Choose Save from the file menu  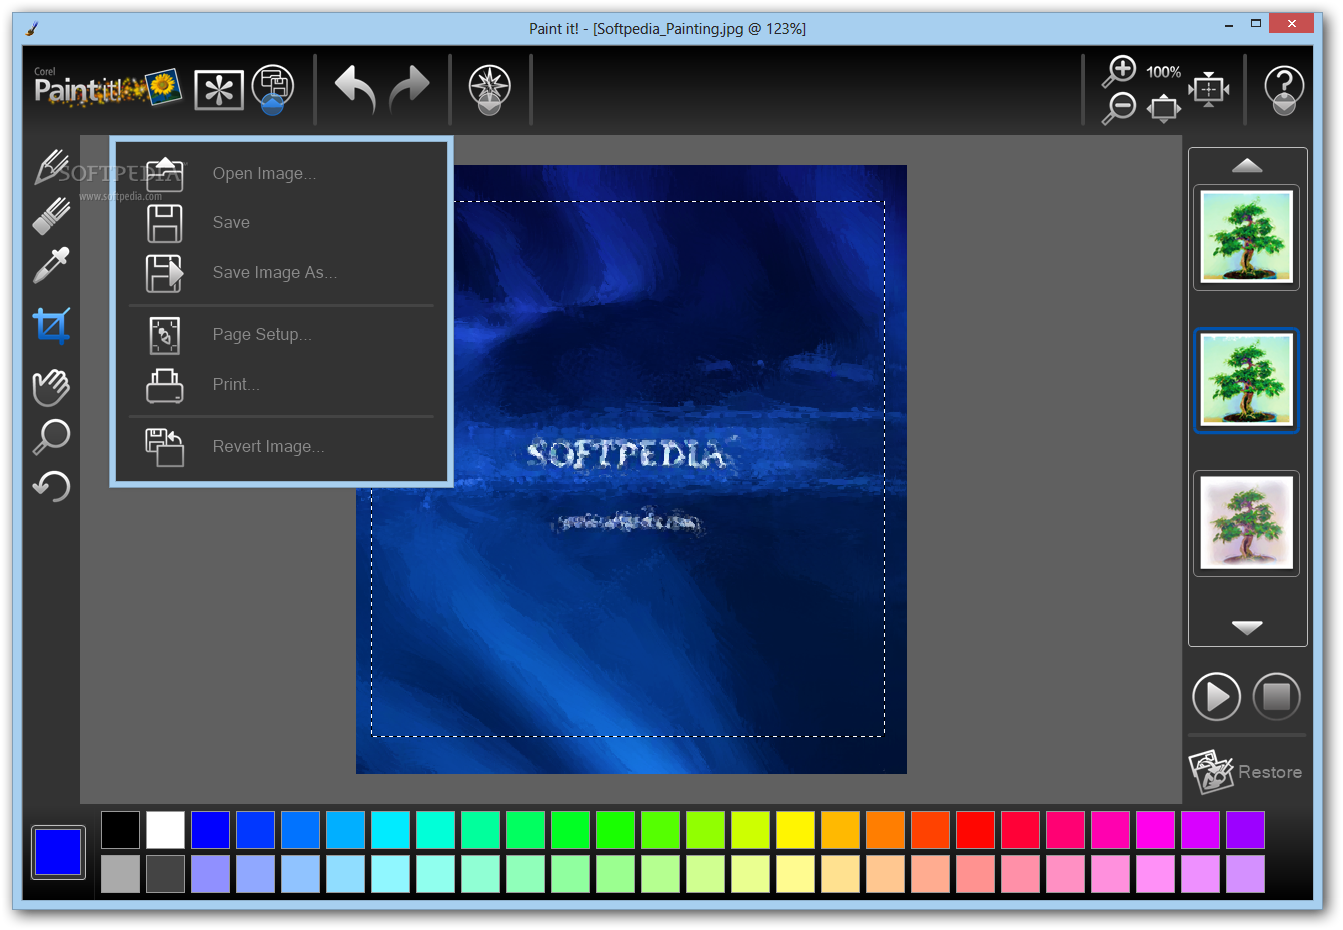[x=231, y=222]
